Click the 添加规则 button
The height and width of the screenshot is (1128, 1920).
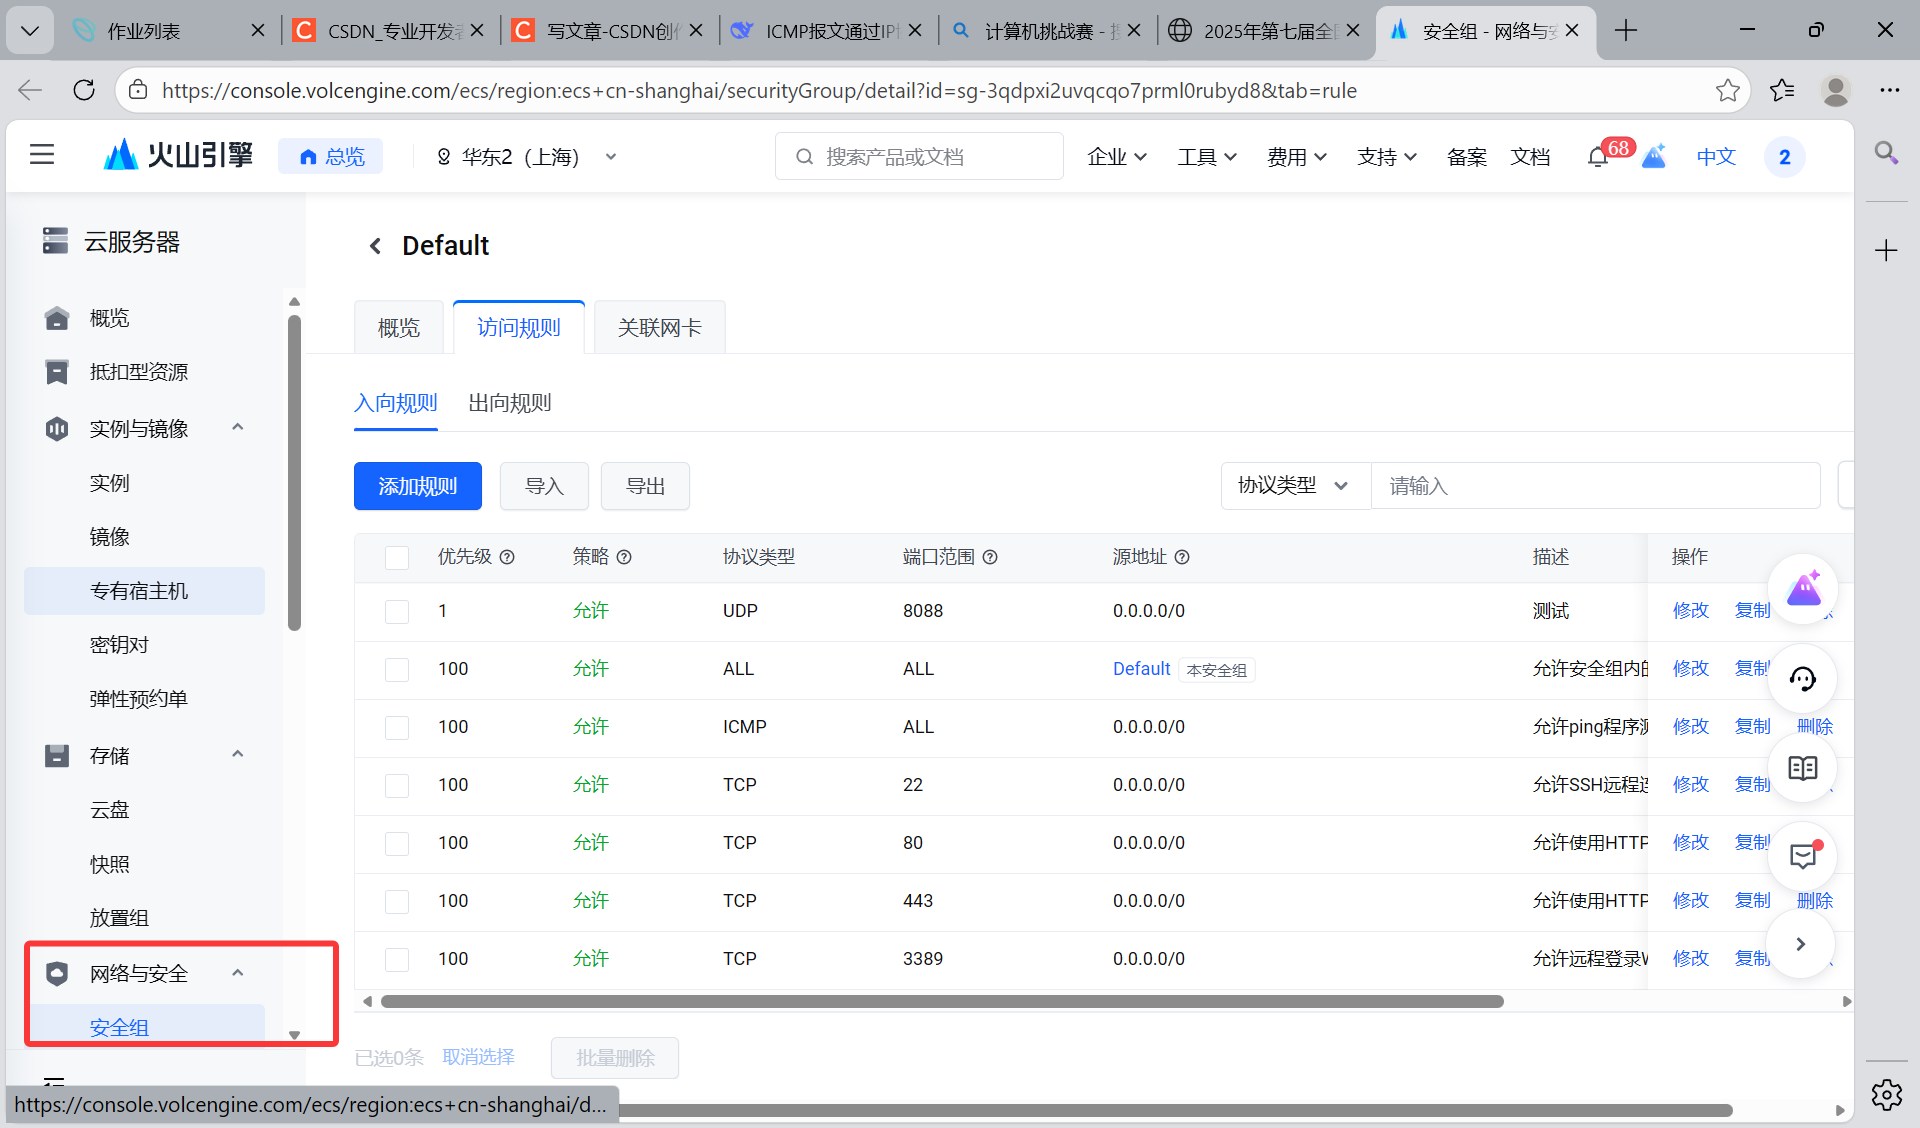(x=417, y=486)
